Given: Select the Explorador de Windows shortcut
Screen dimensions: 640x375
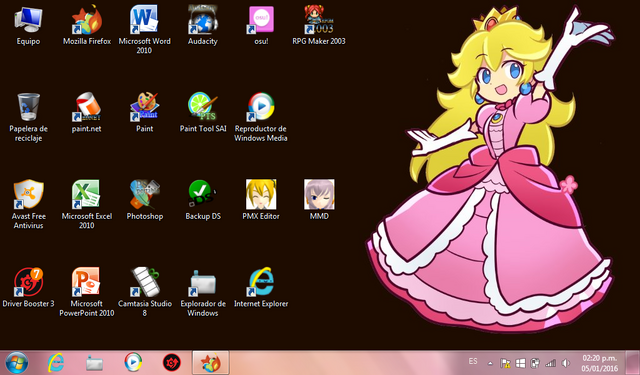Looking at the screenshot, I should coord(203,292).
